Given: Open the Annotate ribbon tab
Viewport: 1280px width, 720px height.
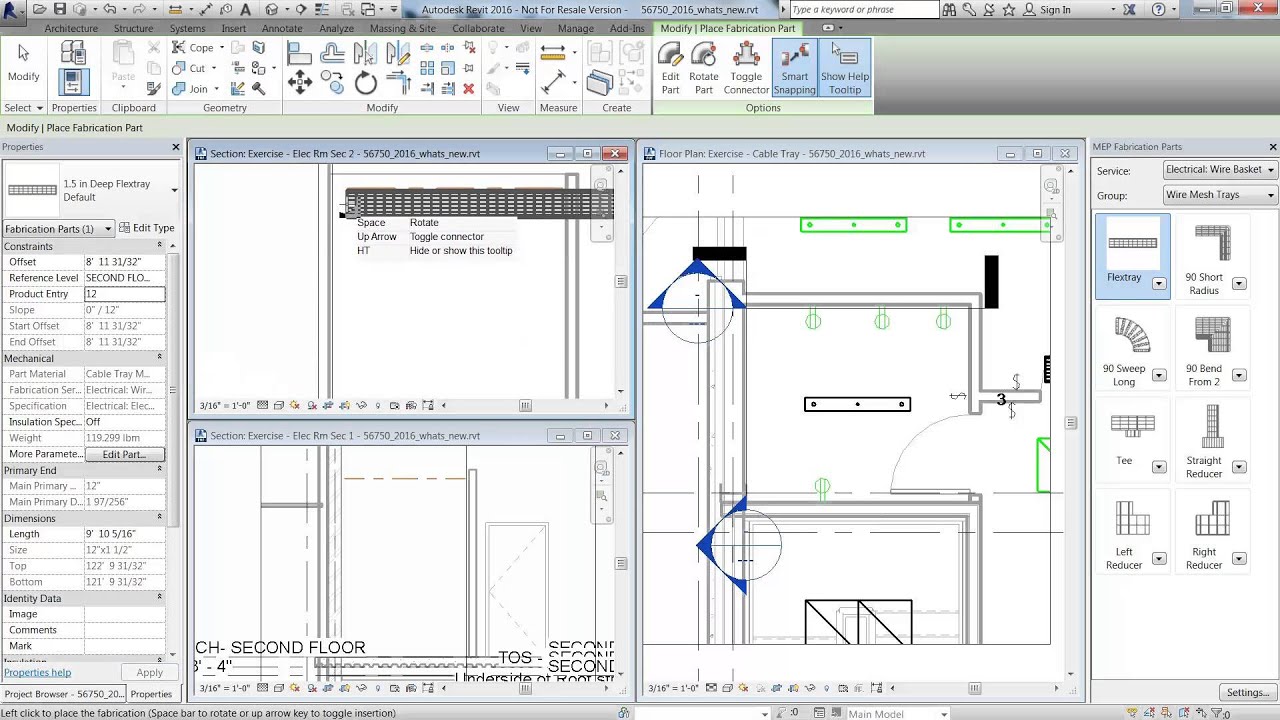Looking at the screenshot, I should click(282, 28).
